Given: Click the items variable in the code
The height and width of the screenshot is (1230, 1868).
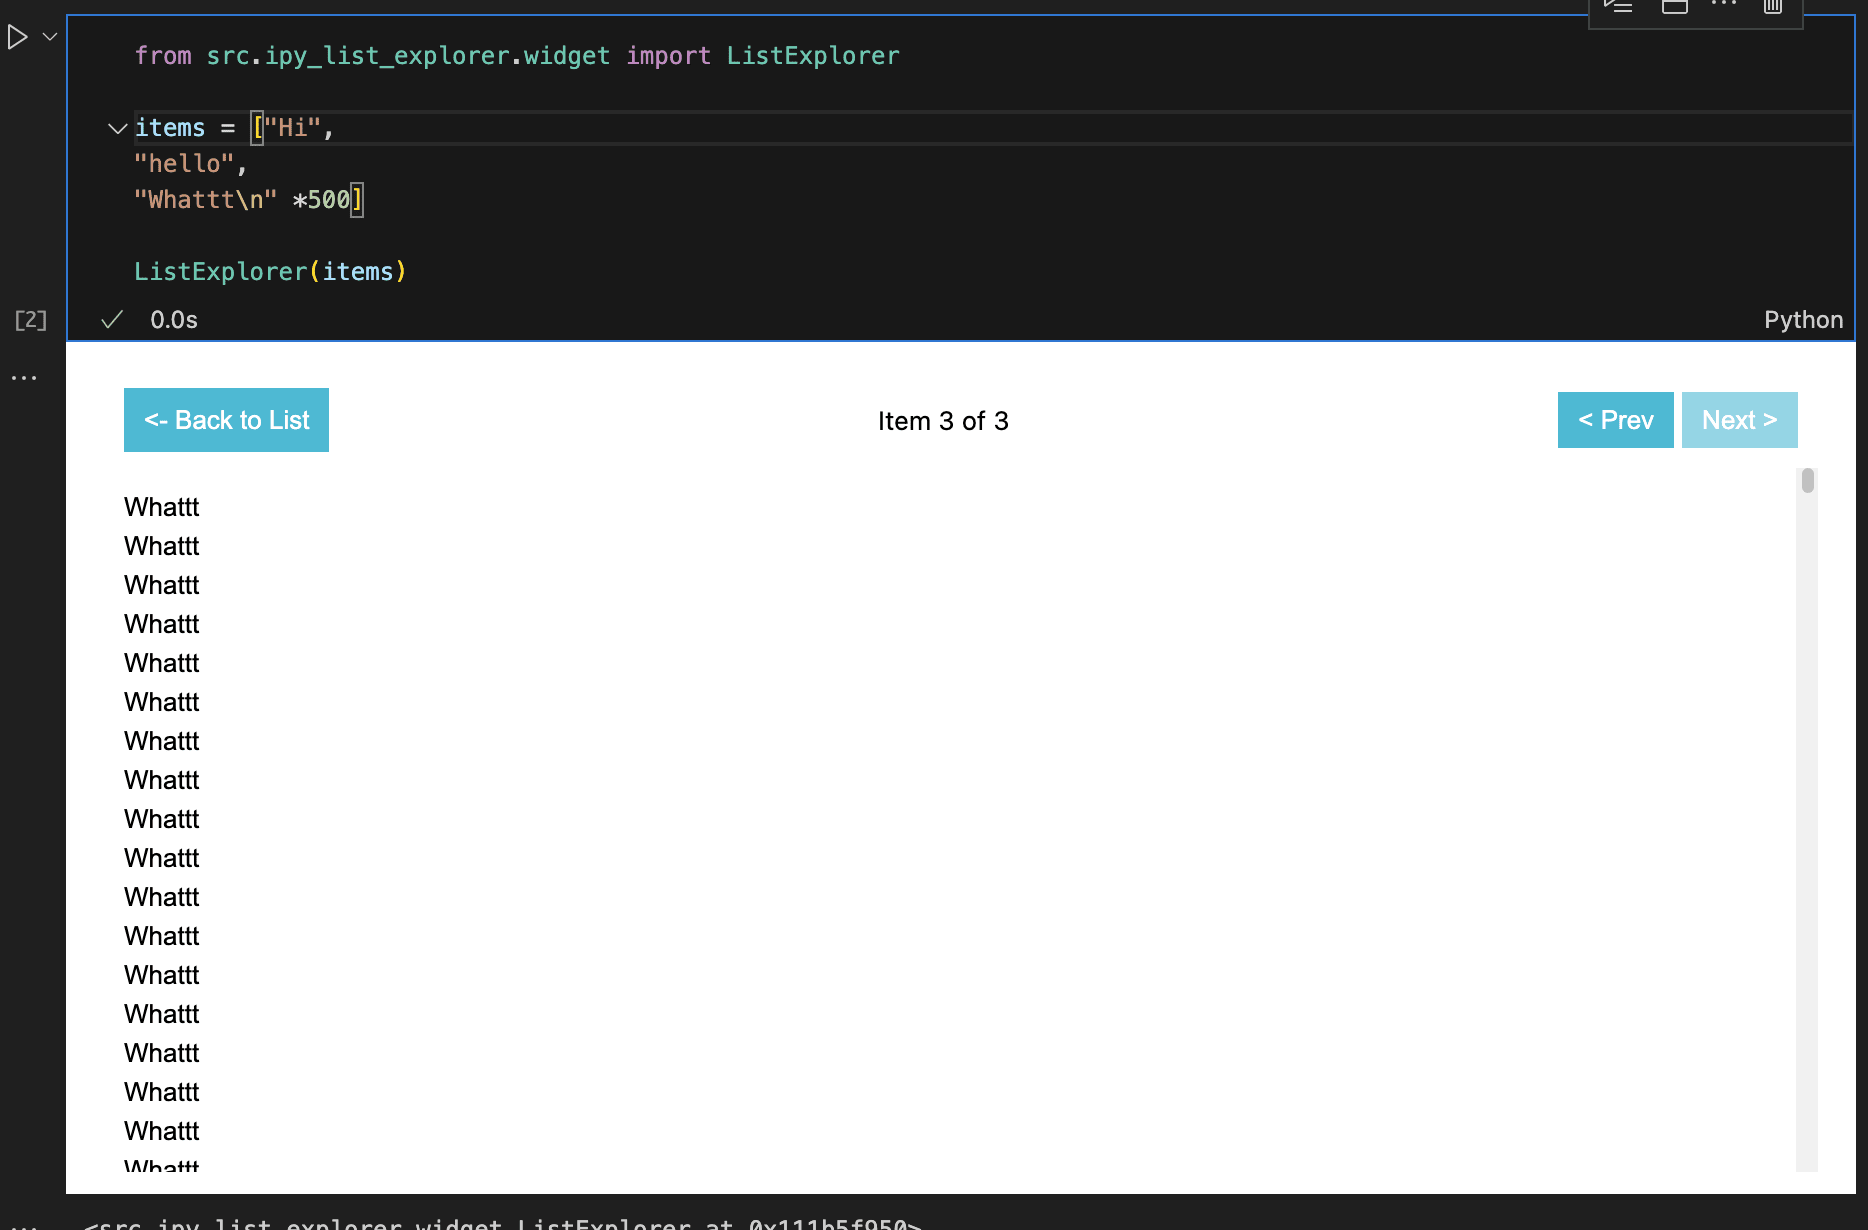Looking at the screenshot, I should pos(170,127).
